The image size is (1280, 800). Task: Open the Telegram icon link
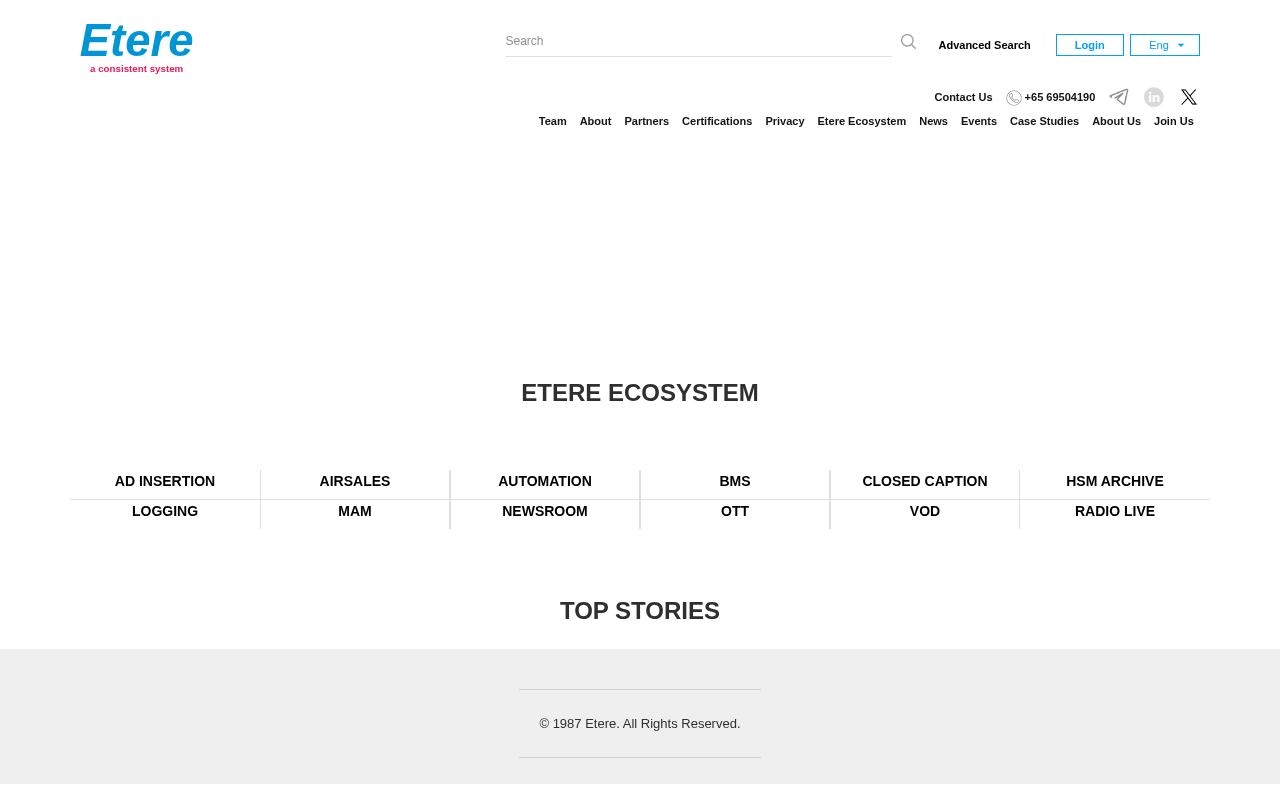1119,97
